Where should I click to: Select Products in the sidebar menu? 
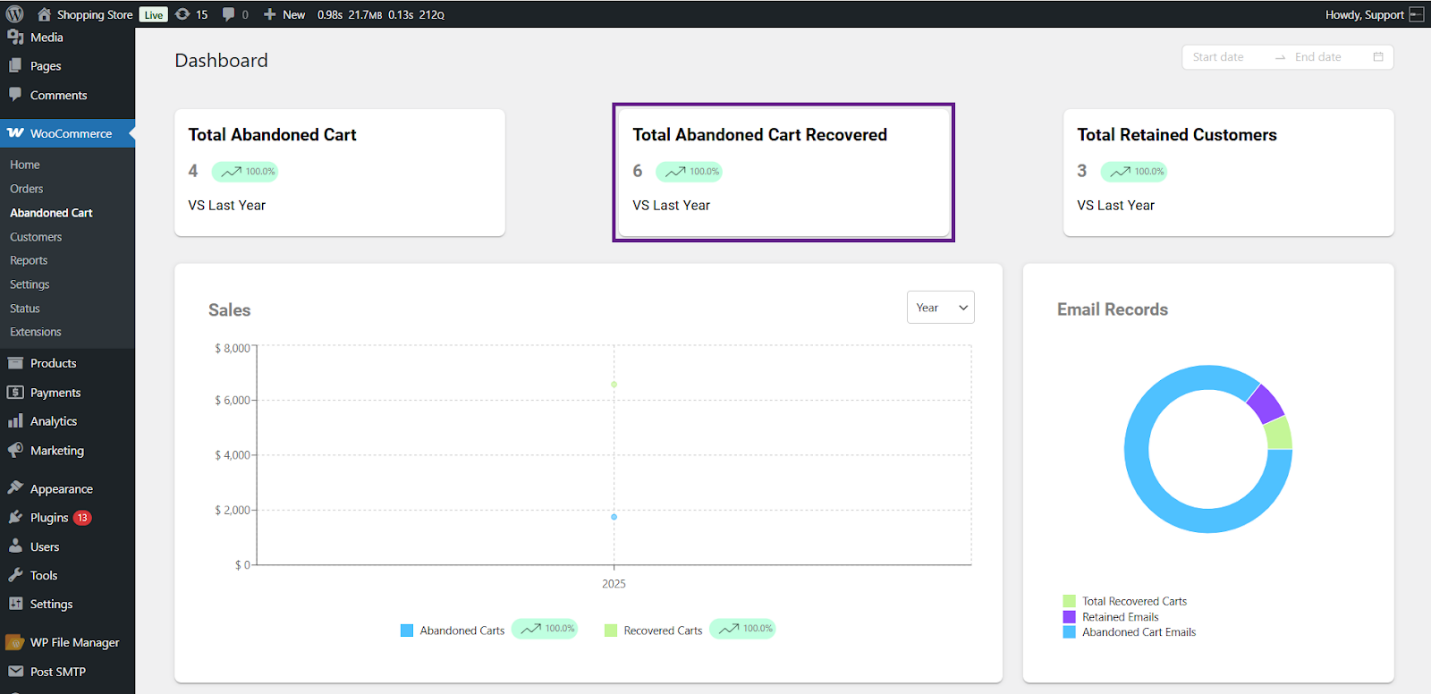point(53,363)
